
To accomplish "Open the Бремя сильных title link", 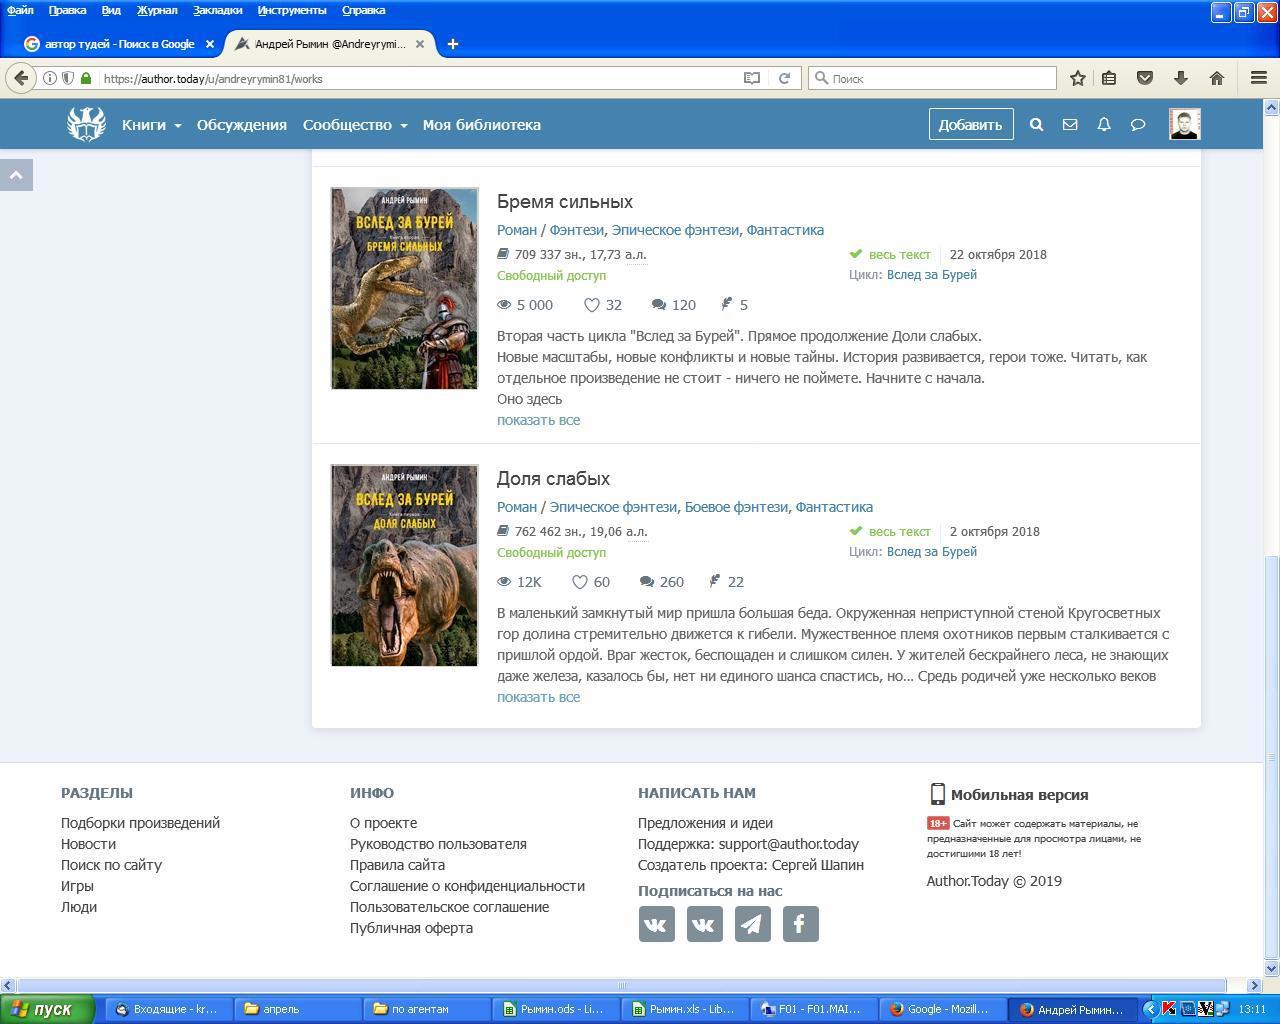I will tap(564, 202).
